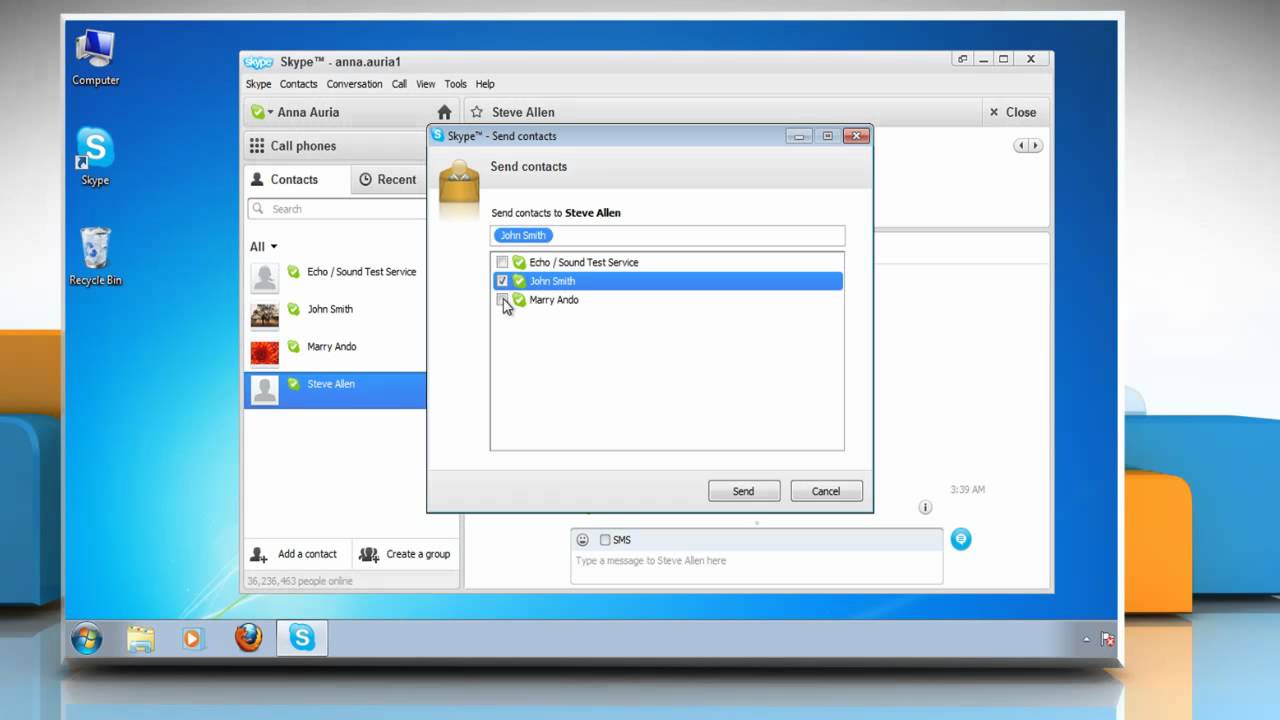The image size is (1280, 720).
Task: Select John Smith in the contact list
Action: point(336,315)
